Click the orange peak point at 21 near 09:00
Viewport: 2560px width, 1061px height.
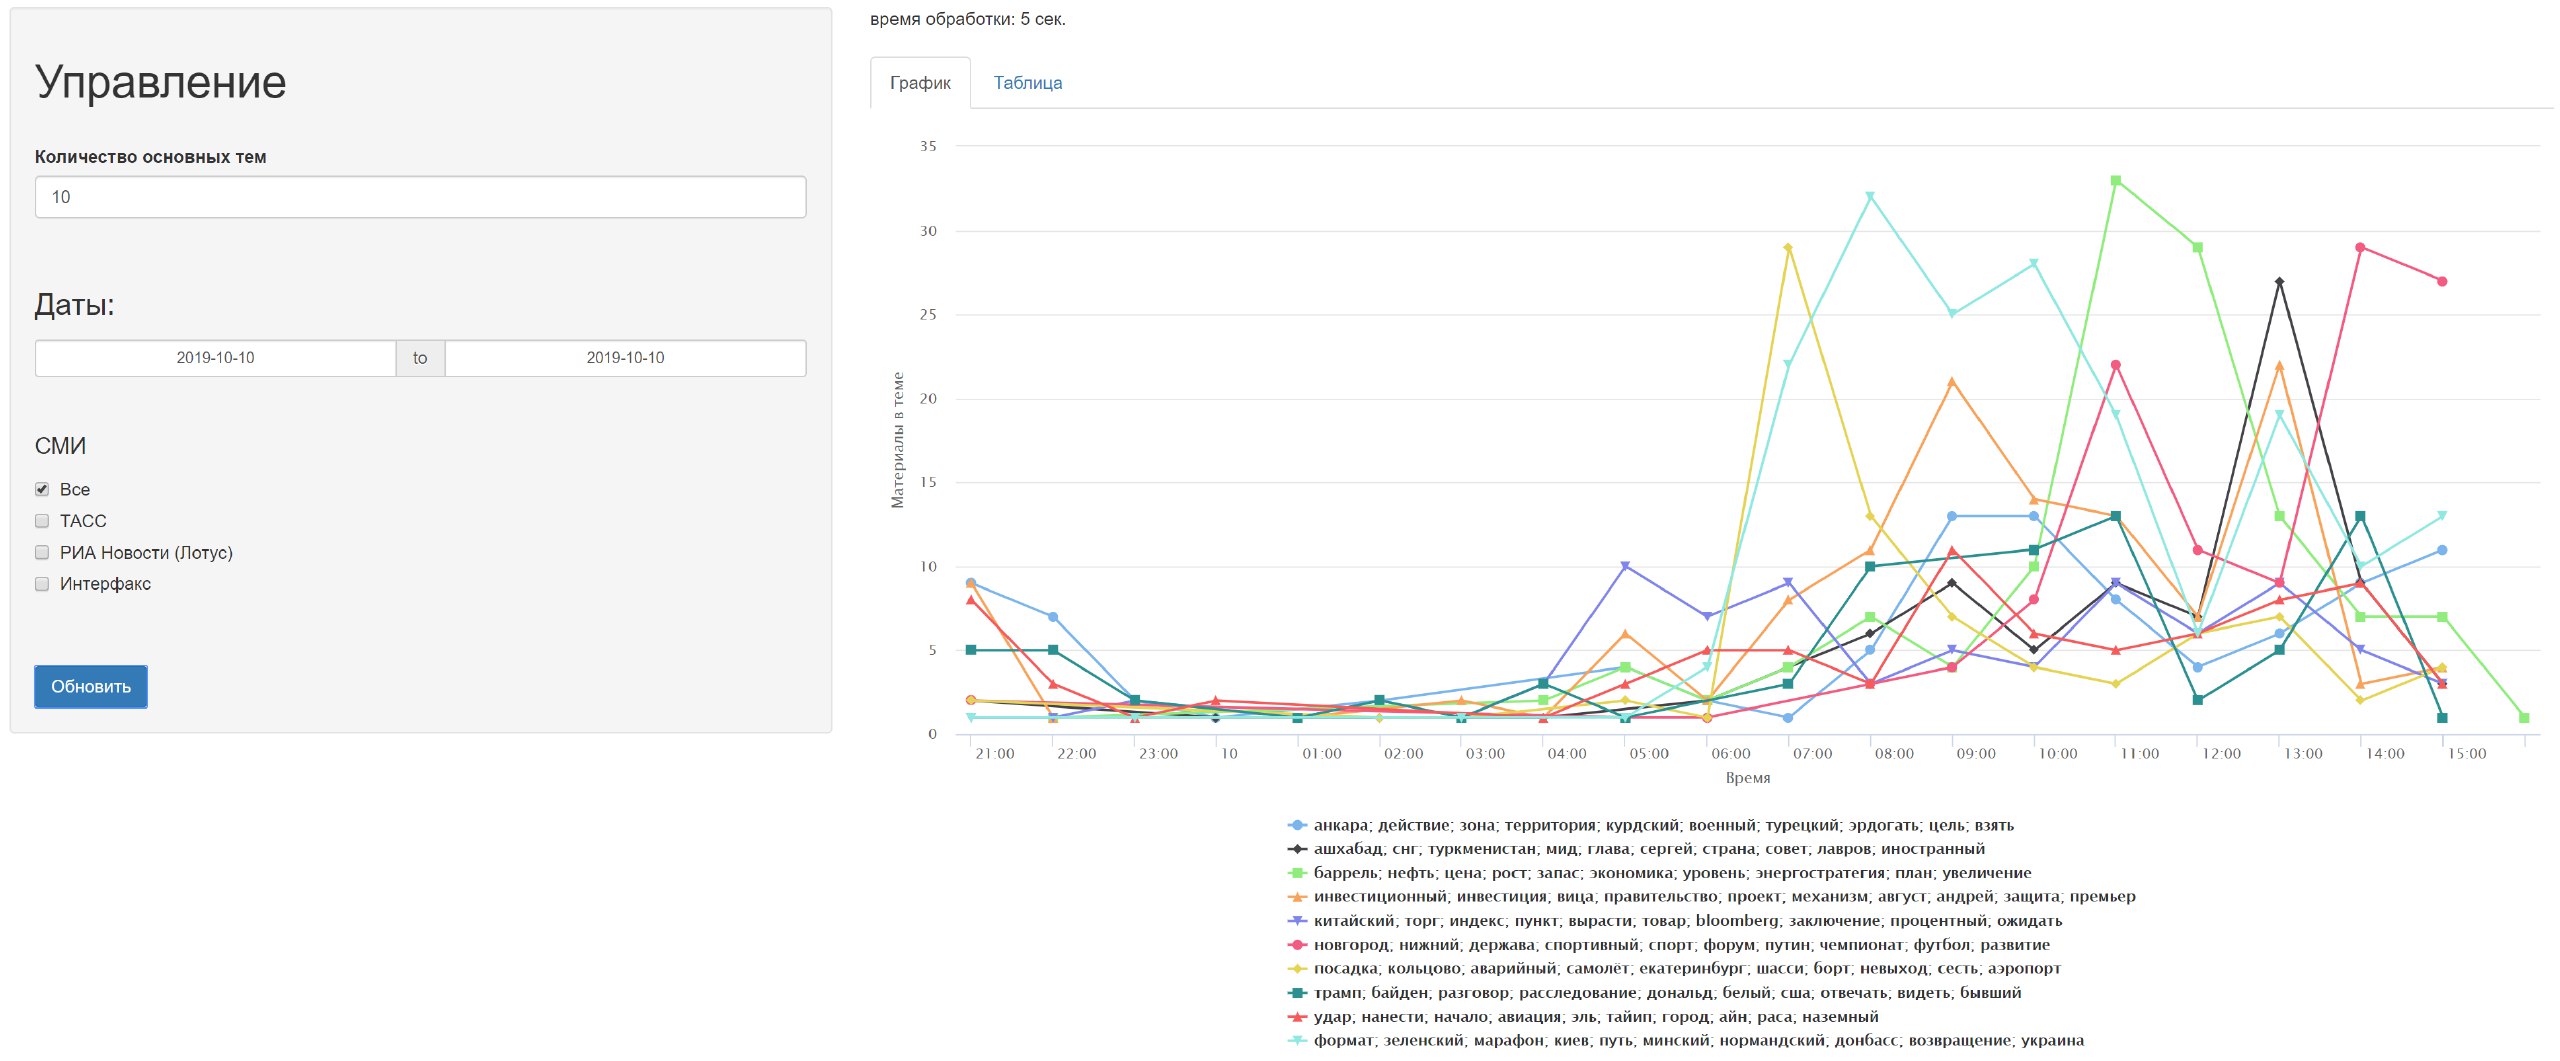(x=1952, y=382)
